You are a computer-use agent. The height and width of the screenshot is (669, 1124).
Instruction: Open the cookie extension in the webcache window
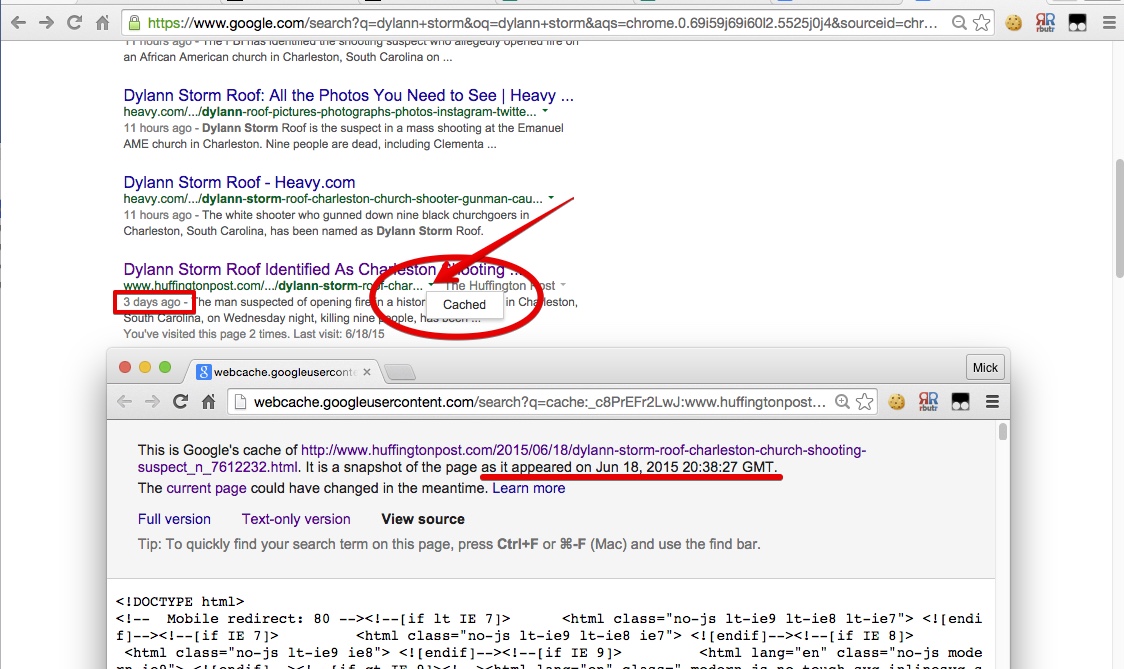pos(897,402)
